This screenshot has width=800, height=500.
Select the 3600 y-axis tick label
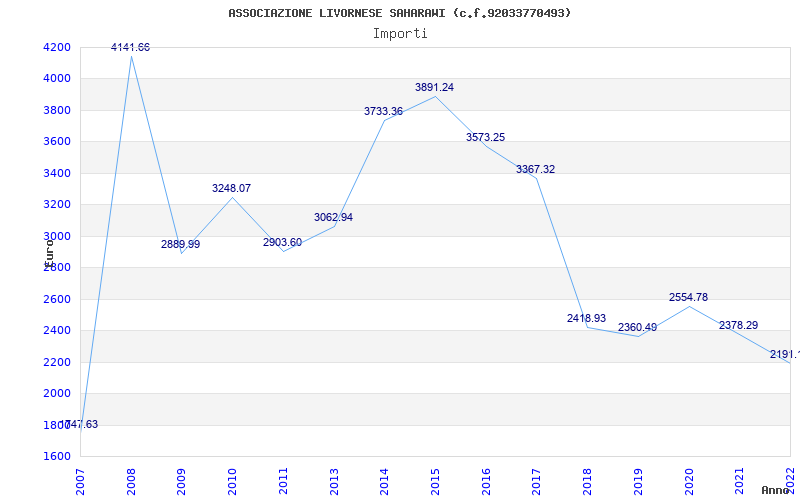tap(57, 141)
